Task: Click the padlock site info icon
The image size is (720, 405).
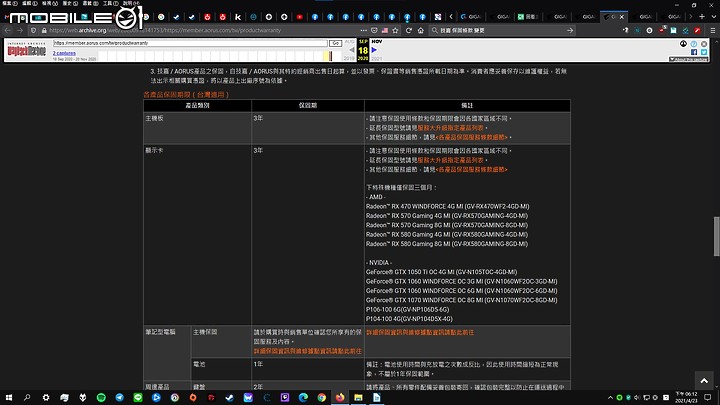Action: pos(44,30)
